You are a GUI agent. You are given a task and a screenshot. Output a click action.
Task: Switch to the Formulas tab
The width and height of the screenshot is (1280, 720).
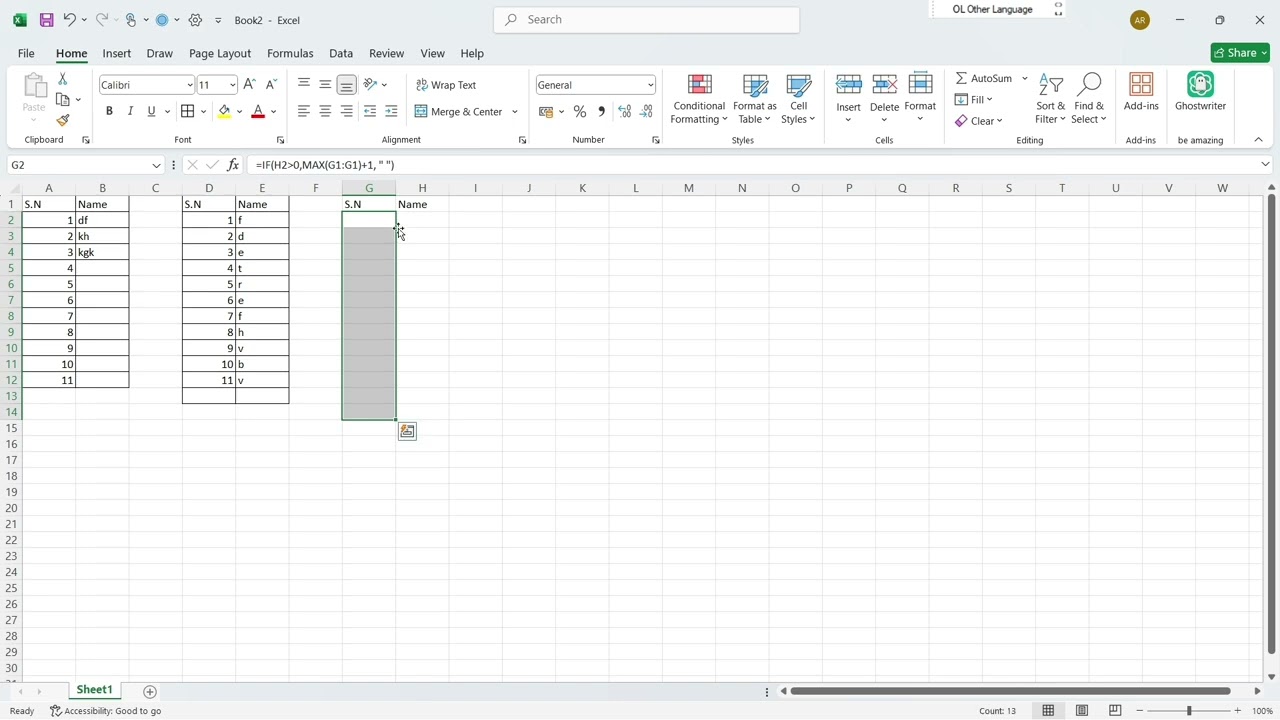point(290,53)
